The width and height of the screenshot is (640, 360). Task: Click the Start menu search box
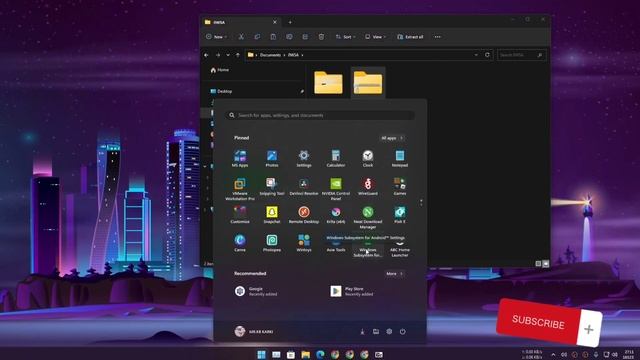(x=320, y=116)
